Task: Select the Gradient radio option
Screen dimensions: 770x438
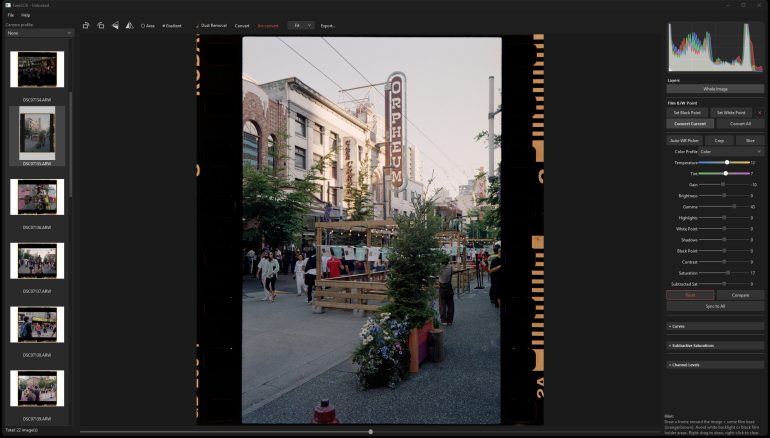Action: coord(172,26)
